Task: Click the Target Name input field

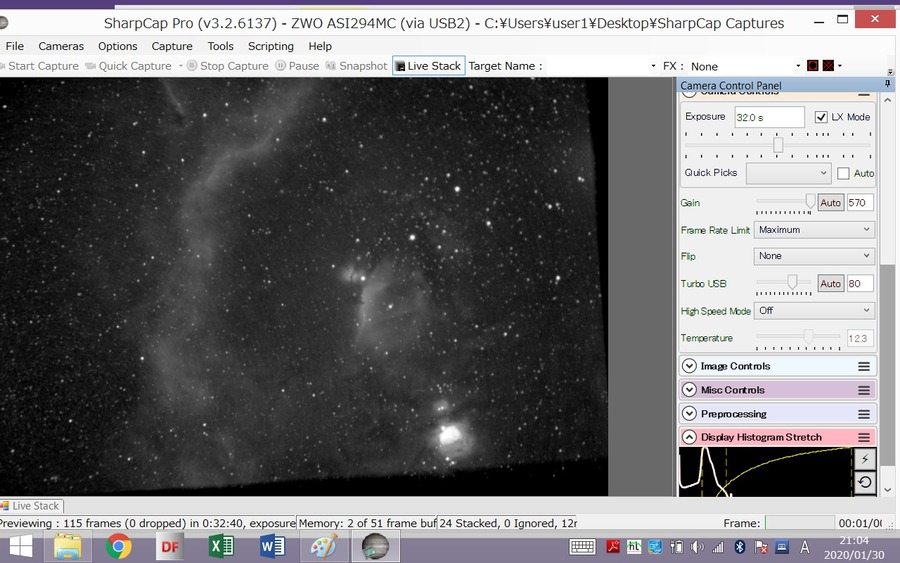Action: (597, 66)
